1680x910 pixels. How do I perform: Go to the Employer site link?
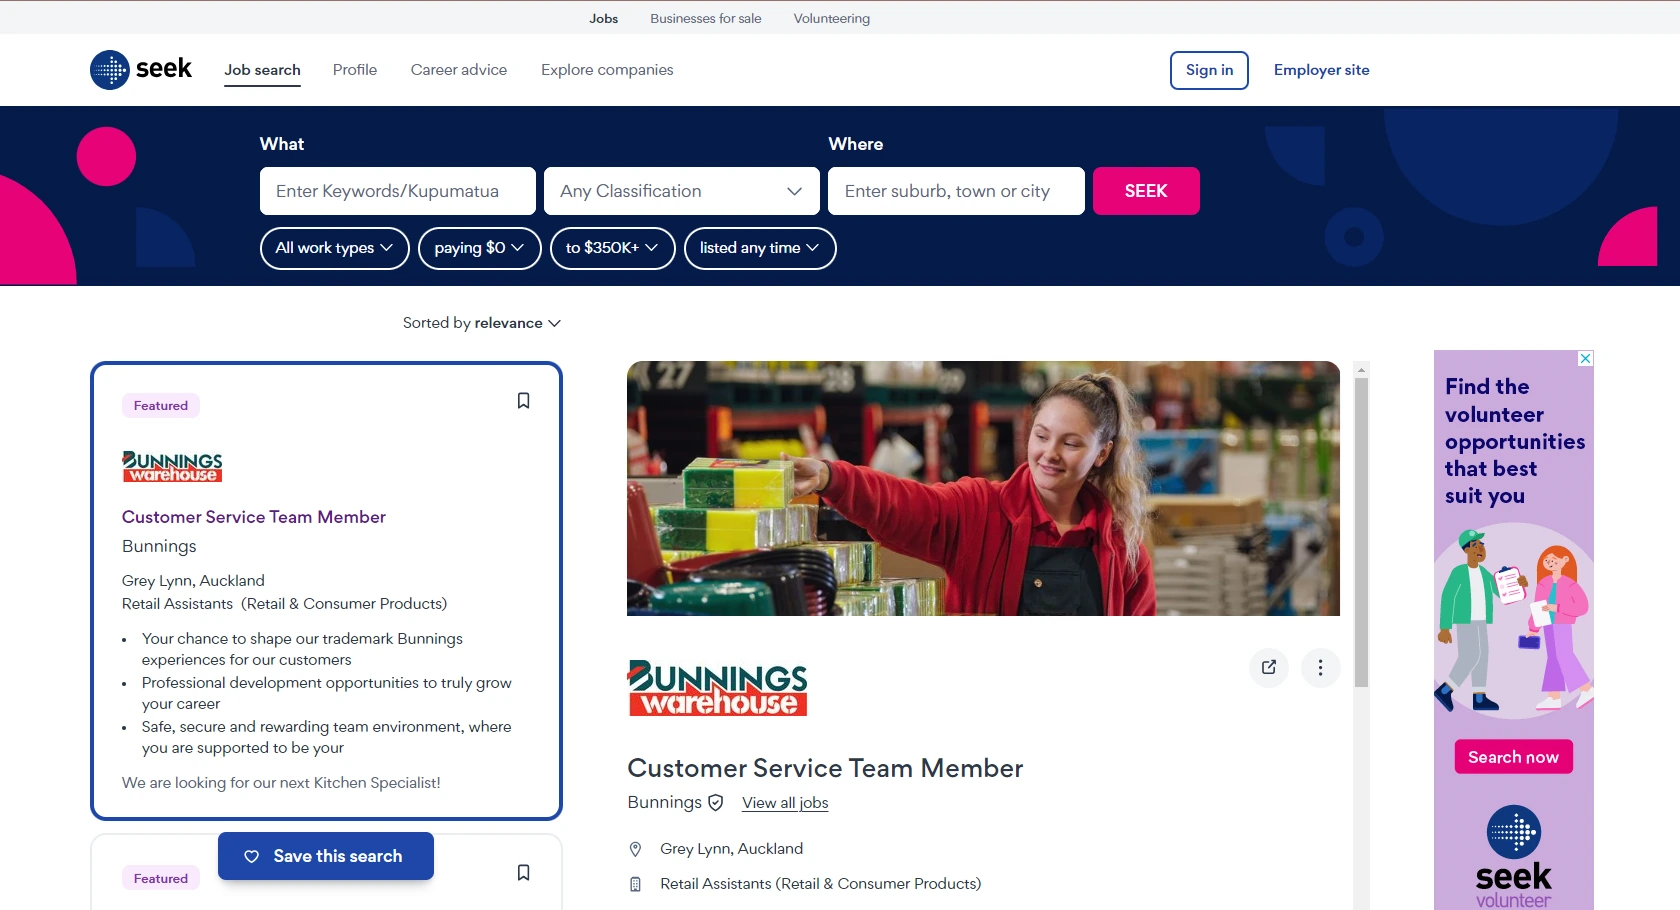(1321, 70)
